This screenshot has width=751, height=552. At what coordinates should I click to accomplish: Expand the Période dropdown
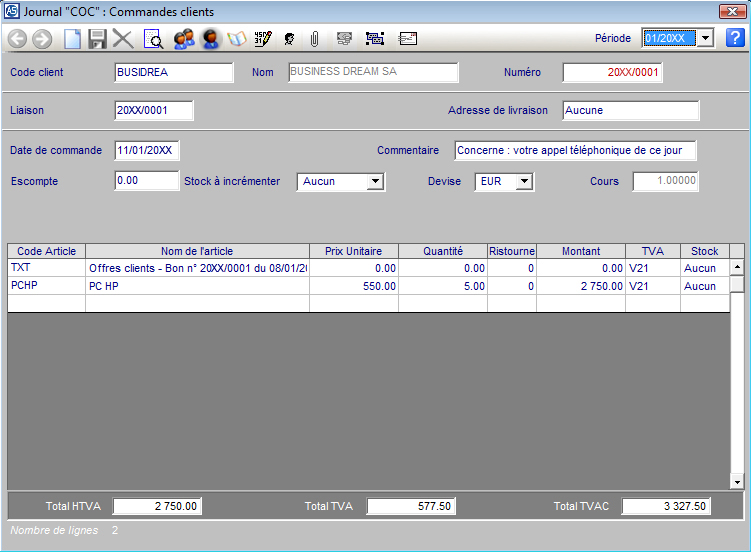704,38
